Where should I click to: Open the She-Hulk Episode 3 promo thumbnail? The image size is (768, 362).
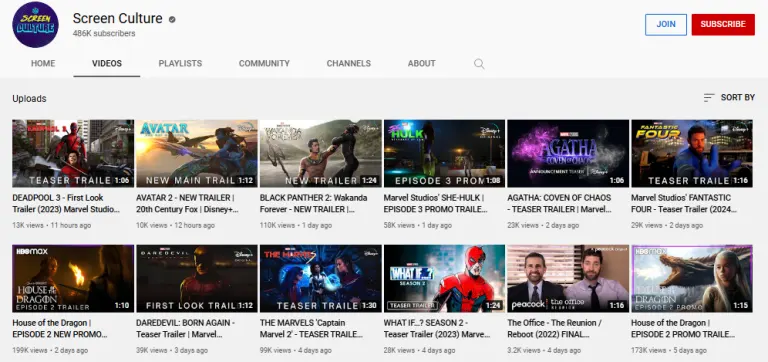(x=444, y=153)
